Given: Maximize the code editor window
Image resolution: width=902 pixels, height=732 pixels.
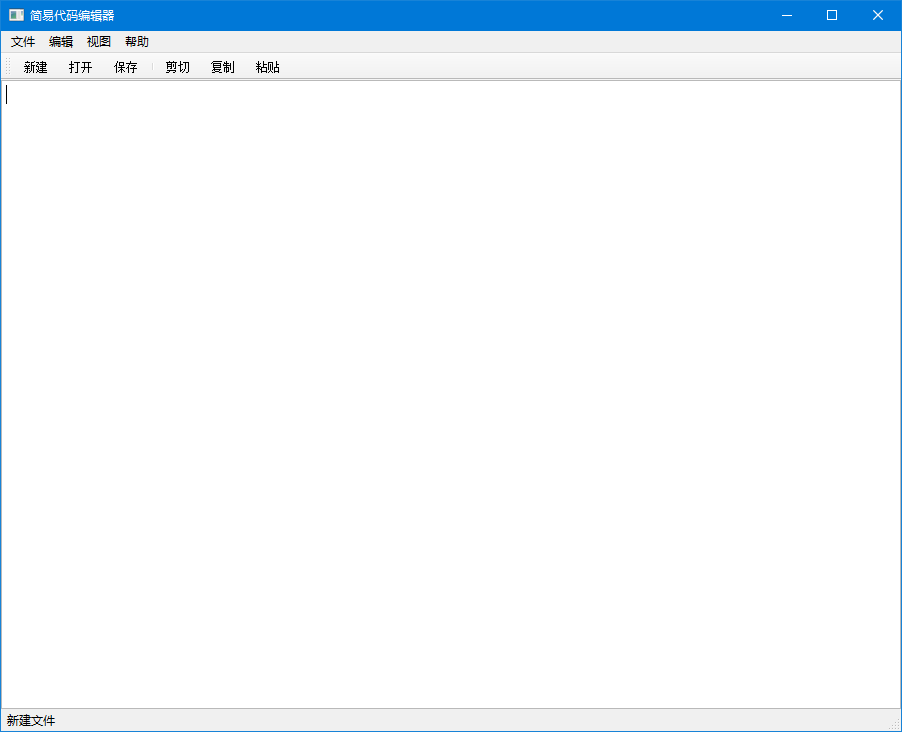Looking at the screenshot, I should pyautogui.click(x=832, y=15).
